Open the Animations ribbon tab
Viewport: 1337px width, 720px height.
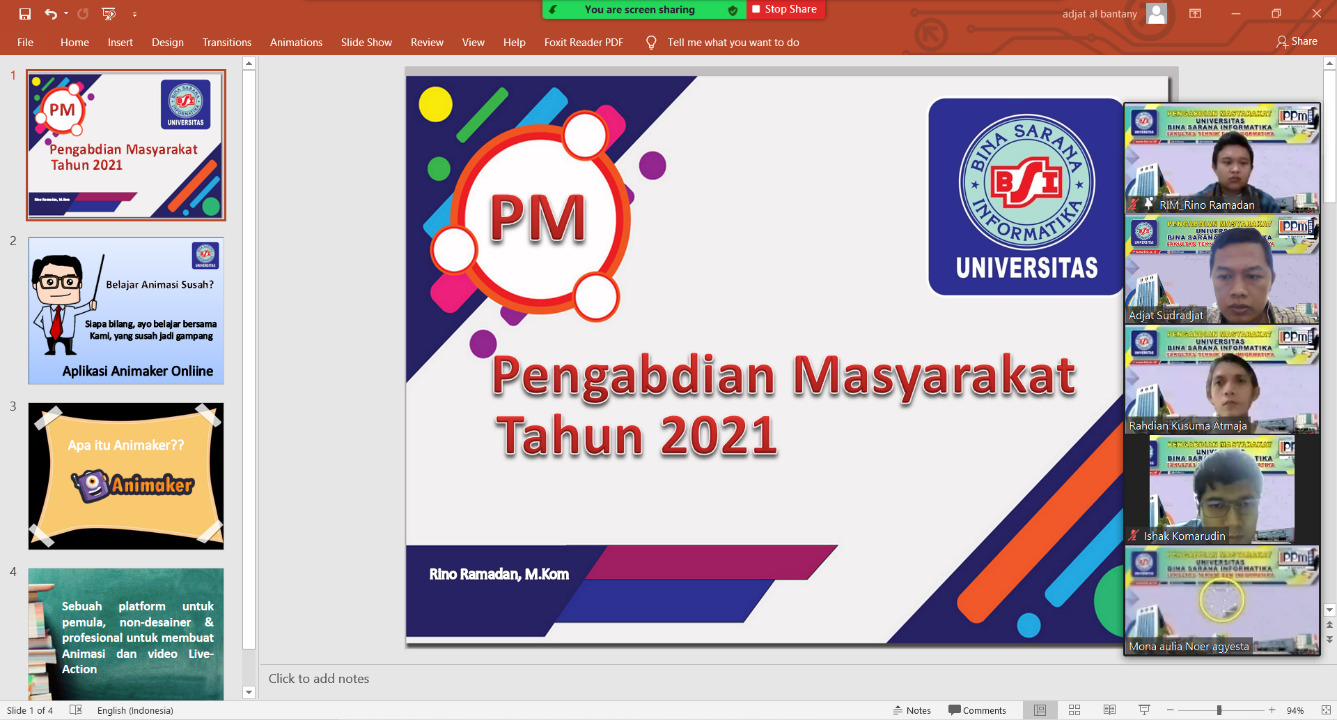[x=296, y=42]
